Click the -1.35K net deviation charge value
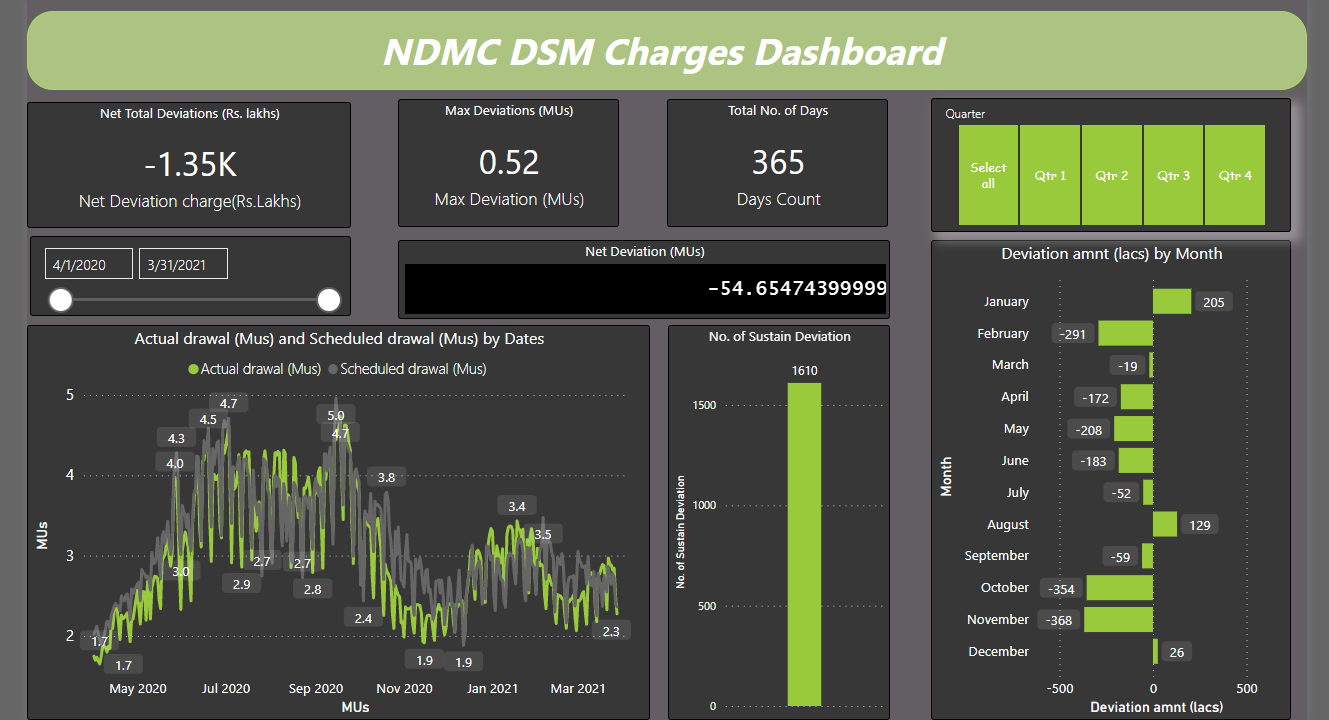 coord(190,166)
